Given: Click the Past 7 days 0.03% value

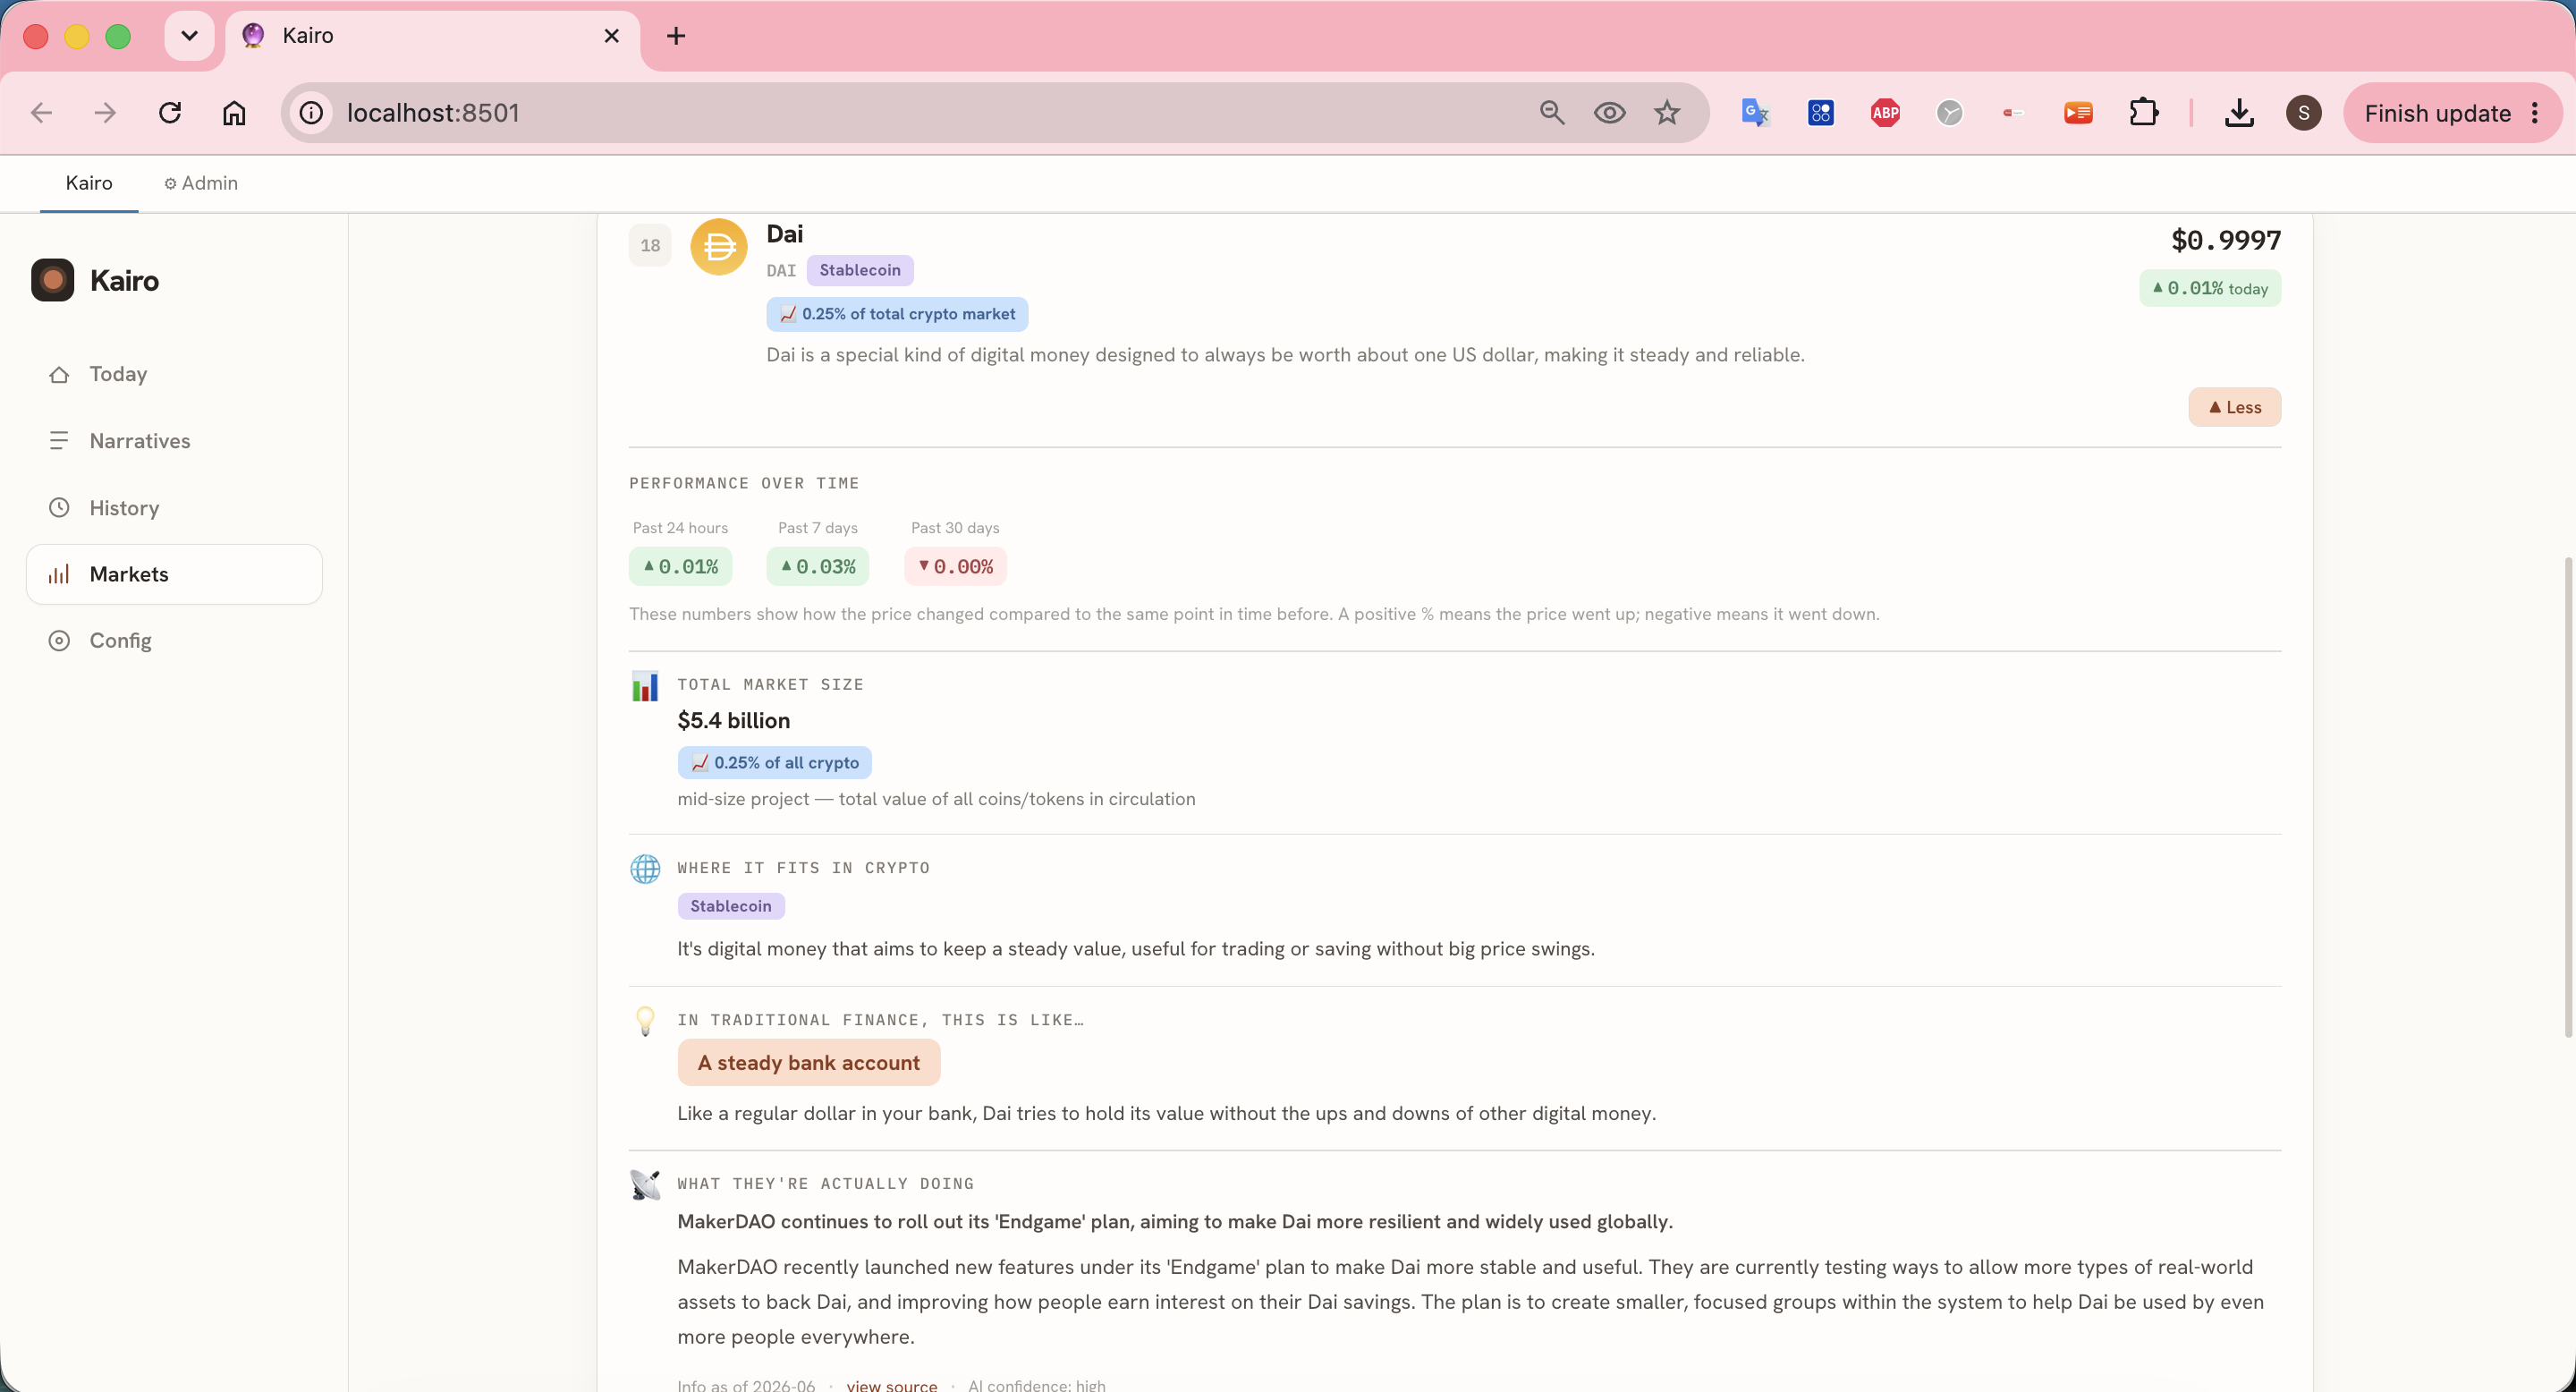Looking at the screenshot, I should click(817, 567).
